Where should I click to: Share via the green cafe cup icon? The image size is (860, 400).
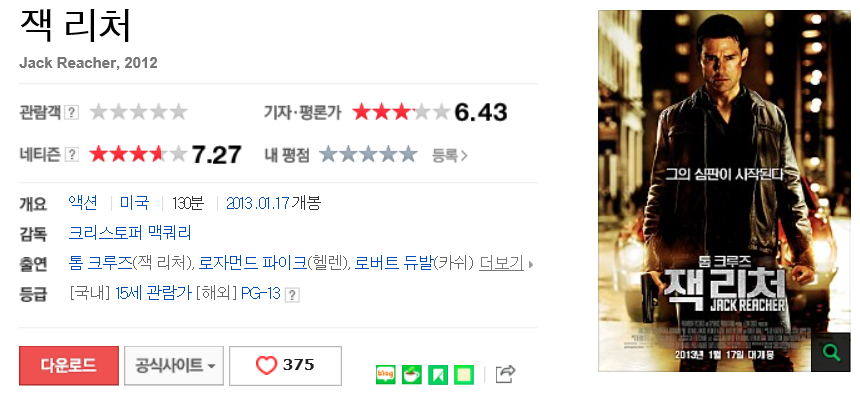412,375
